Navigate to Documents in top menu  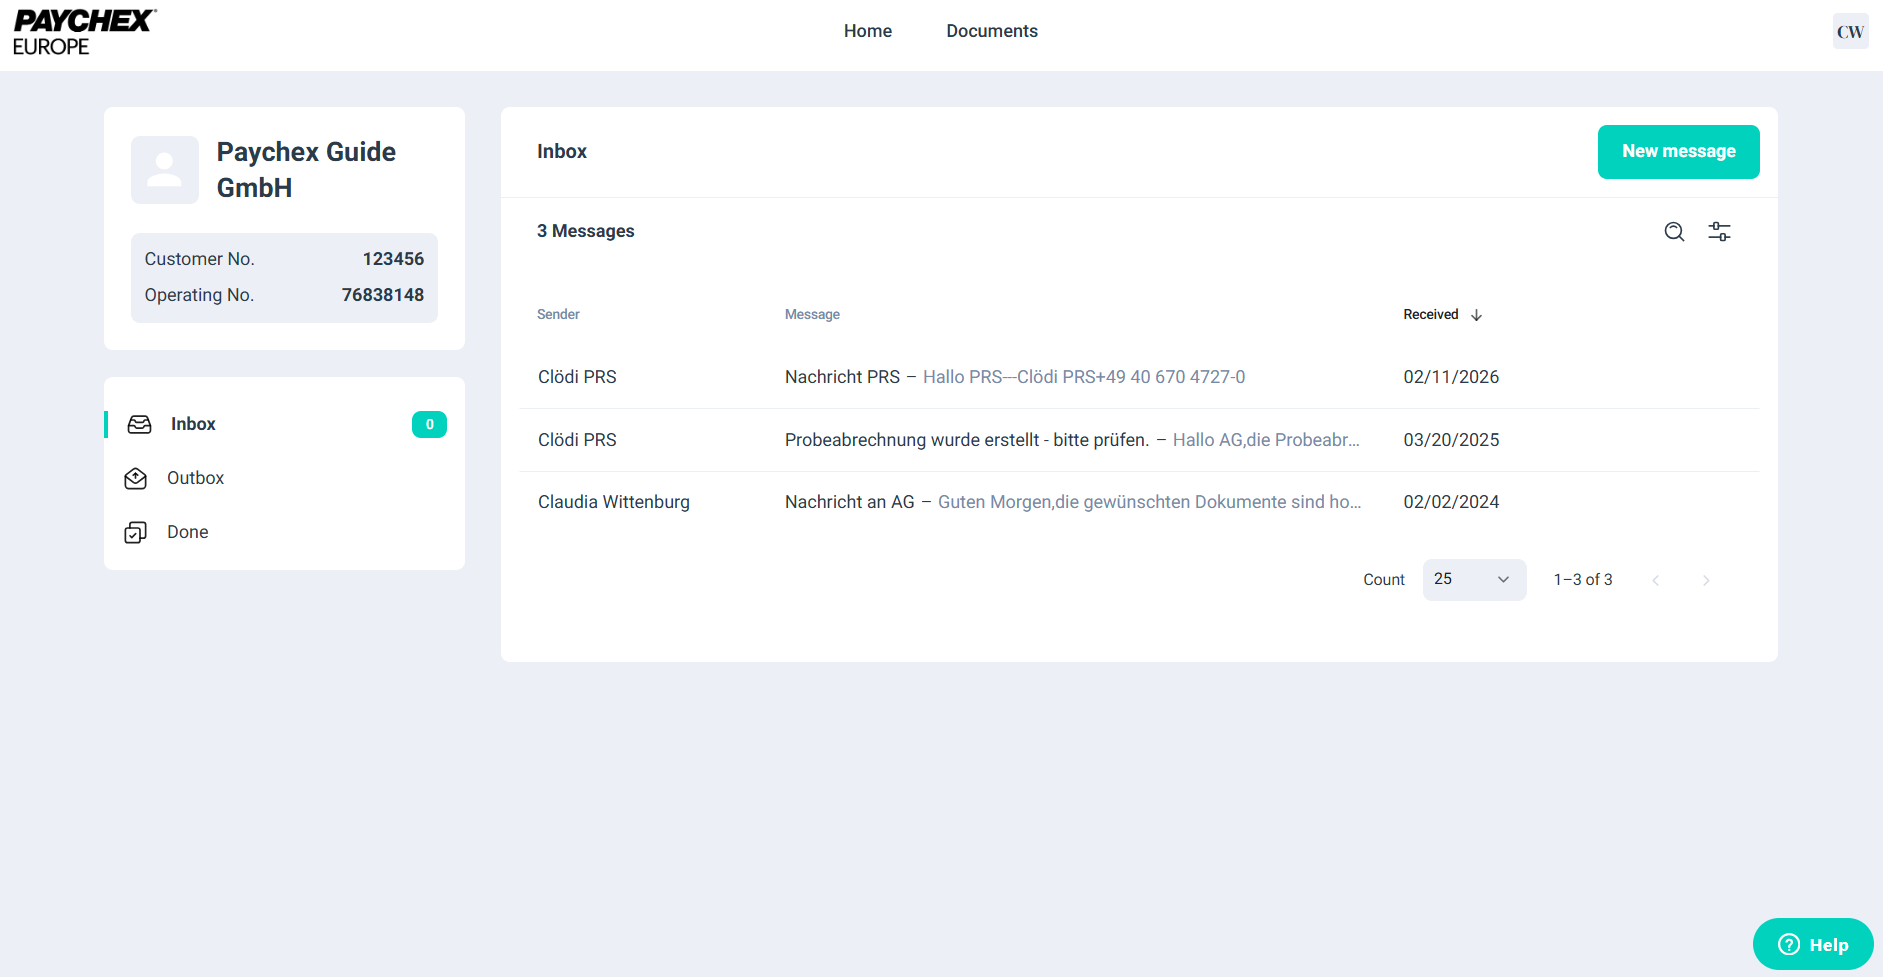[x=991, y=31]
